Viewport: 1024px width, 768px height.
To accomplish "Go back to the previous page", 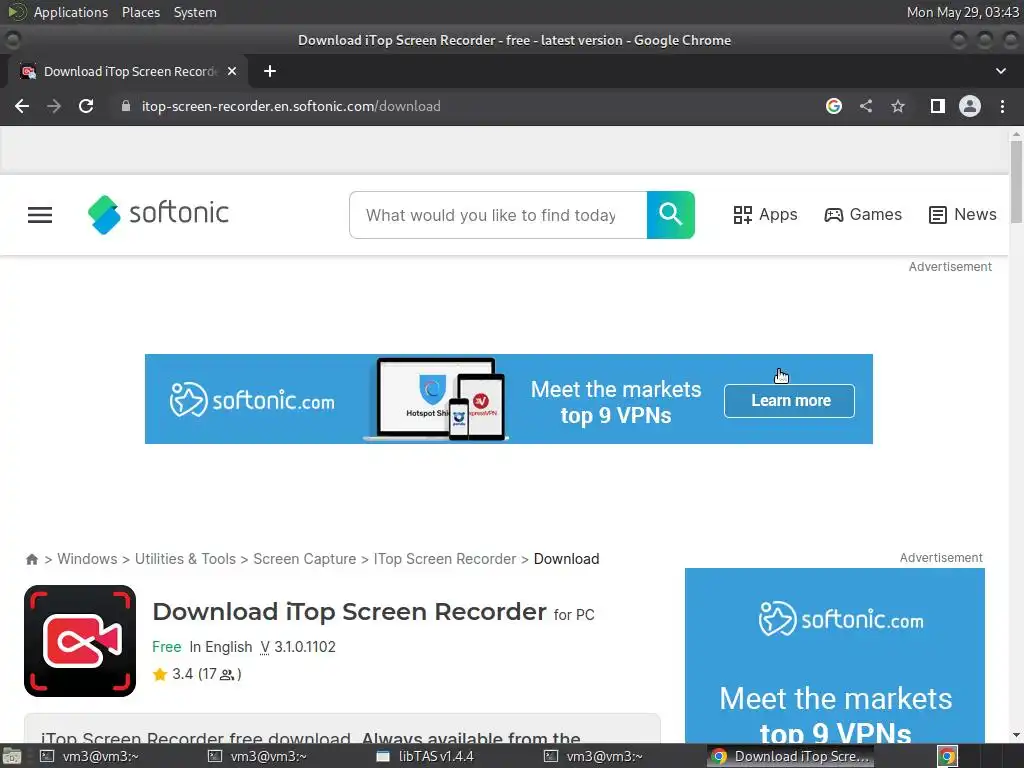I will [x=22, y=106].
